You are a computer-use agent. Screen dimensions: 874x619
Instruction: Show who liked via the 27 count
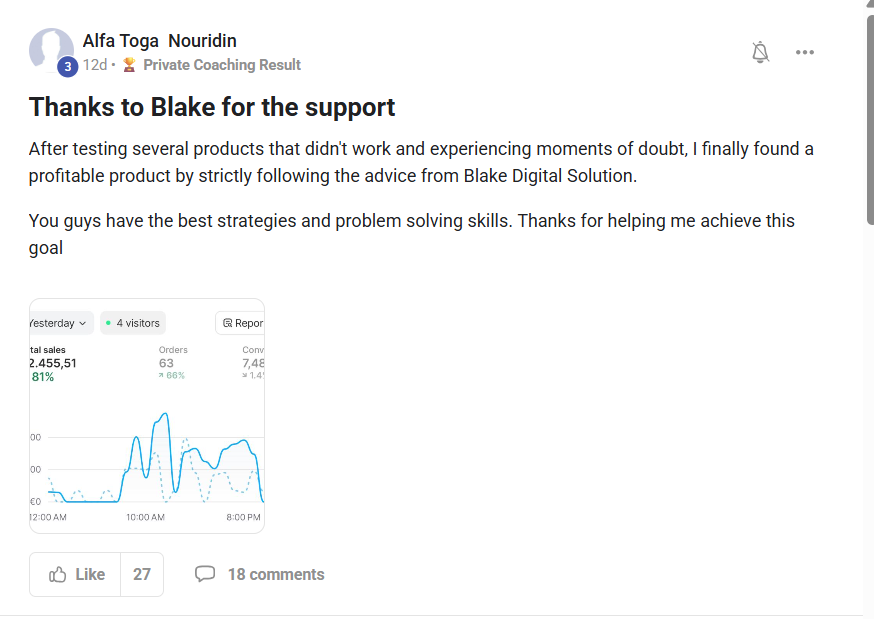(x=142, y=574)
